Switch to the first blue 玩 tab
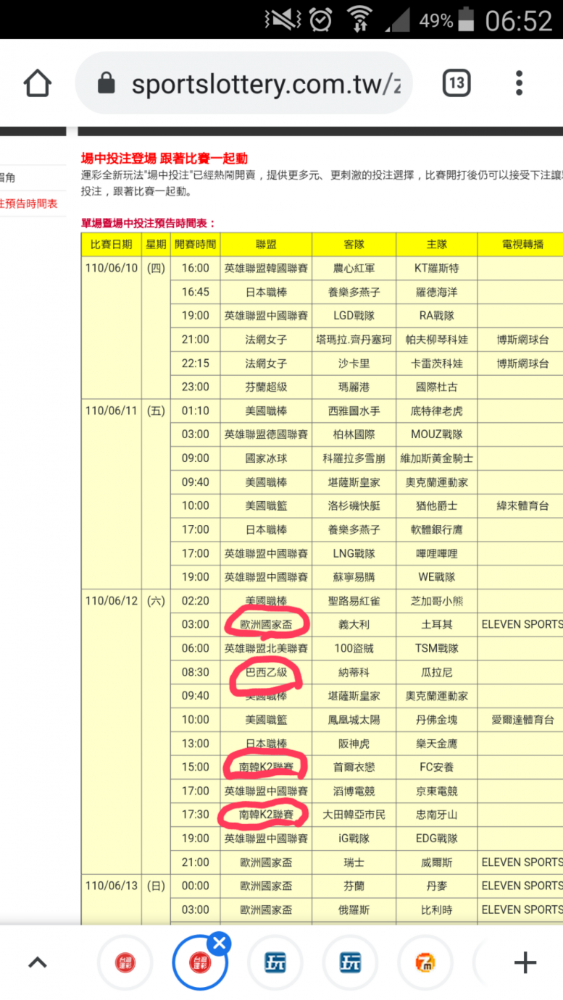The image size is (563, 1000). (275, 963)
